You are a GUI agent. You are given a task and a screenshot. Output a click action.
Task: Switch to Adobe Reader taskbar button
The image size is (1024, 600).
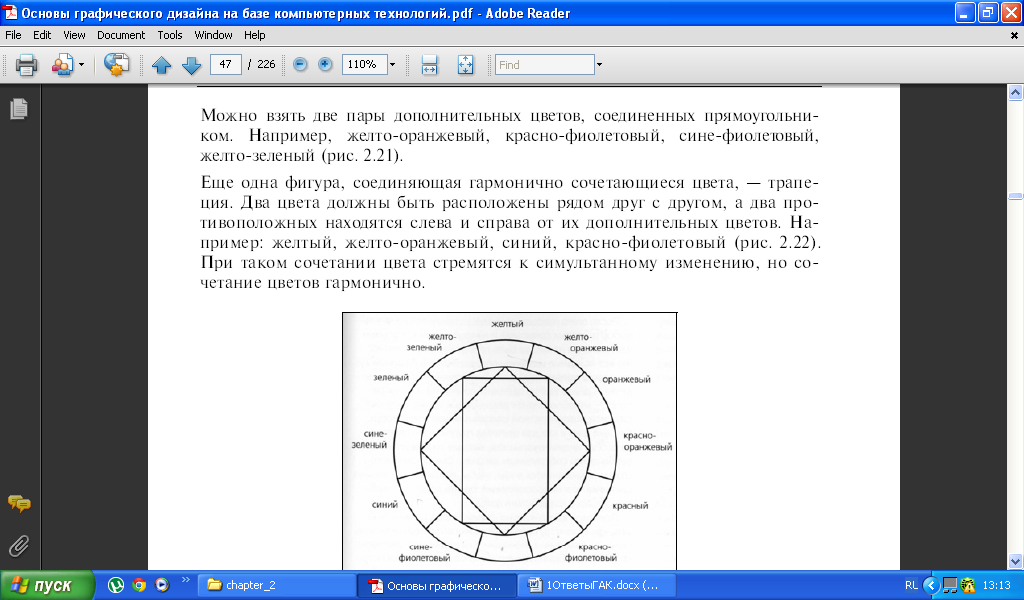click(x=437, y=586)
